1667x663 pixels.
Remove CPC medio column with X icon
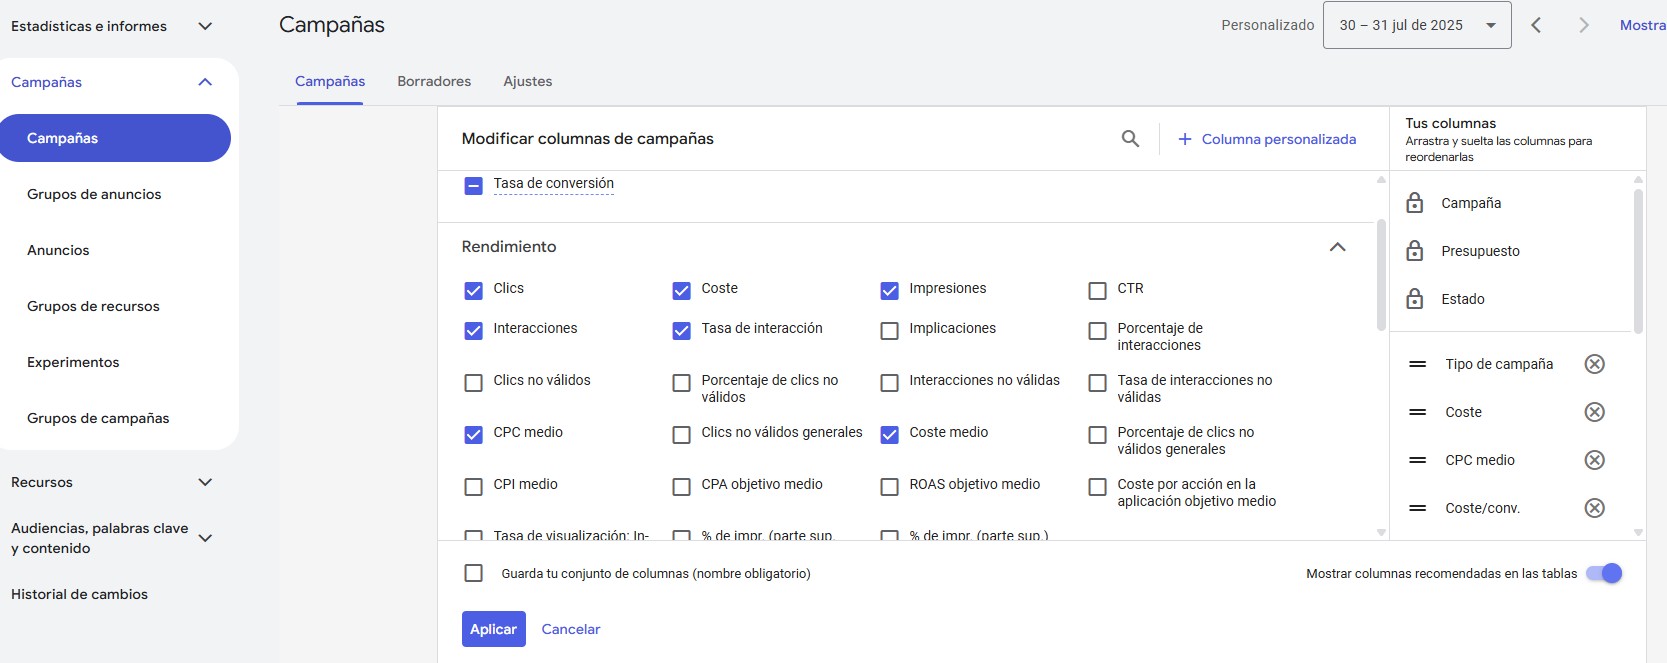point(1595,460)
